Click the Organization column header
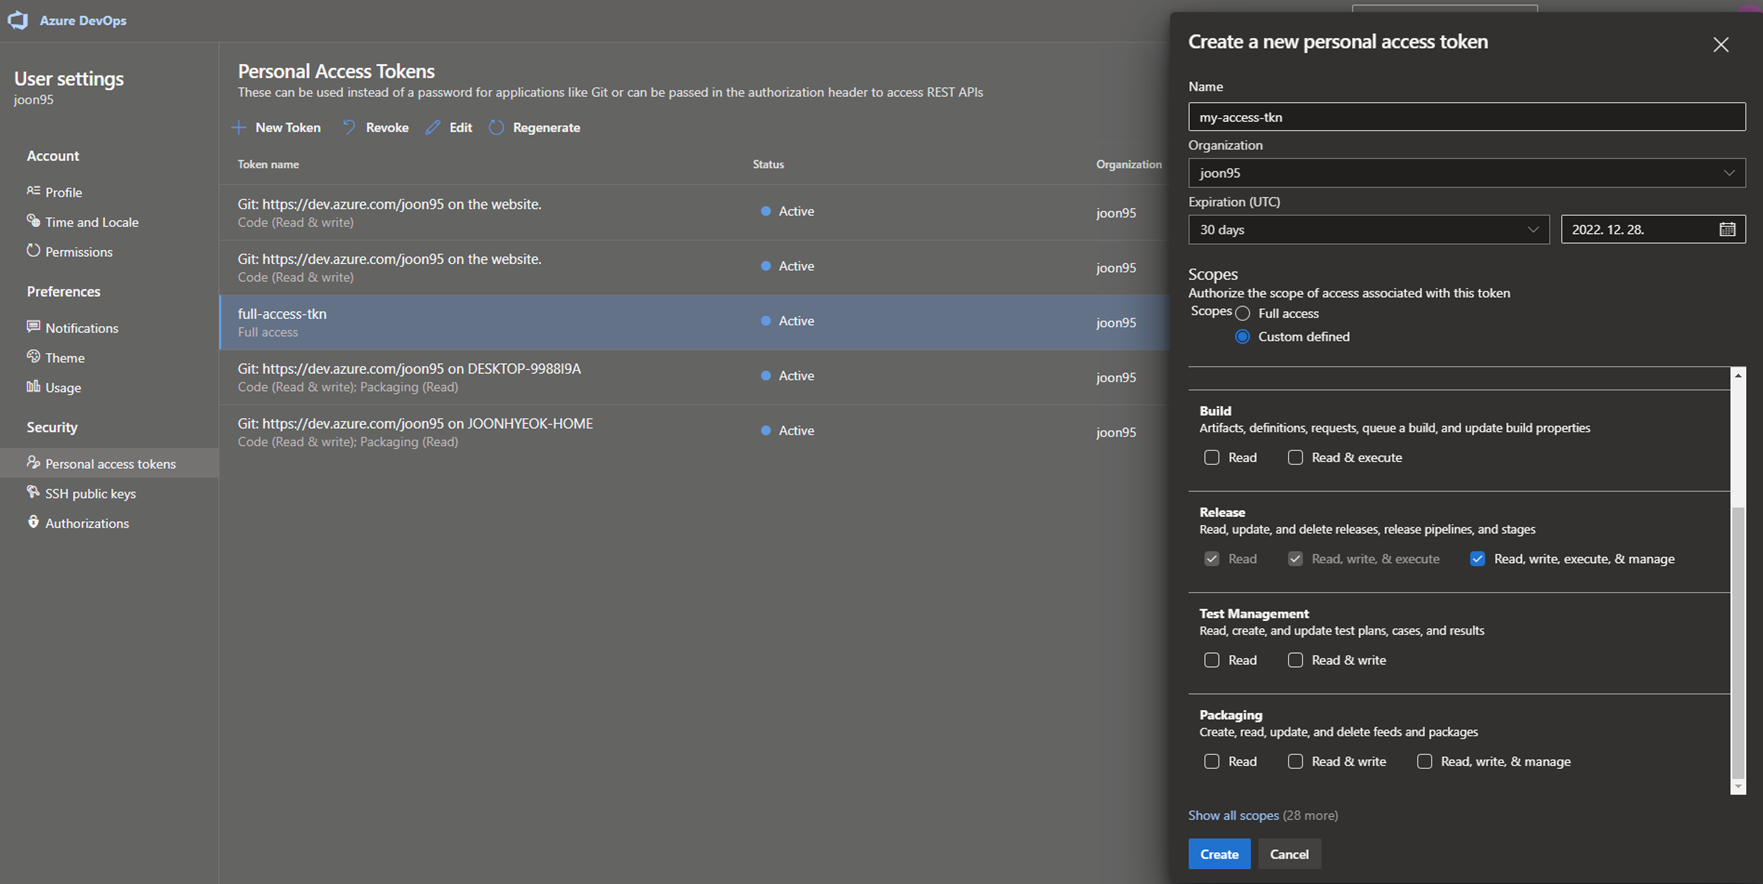The image size is (1763, 884). pos(1129,164)
